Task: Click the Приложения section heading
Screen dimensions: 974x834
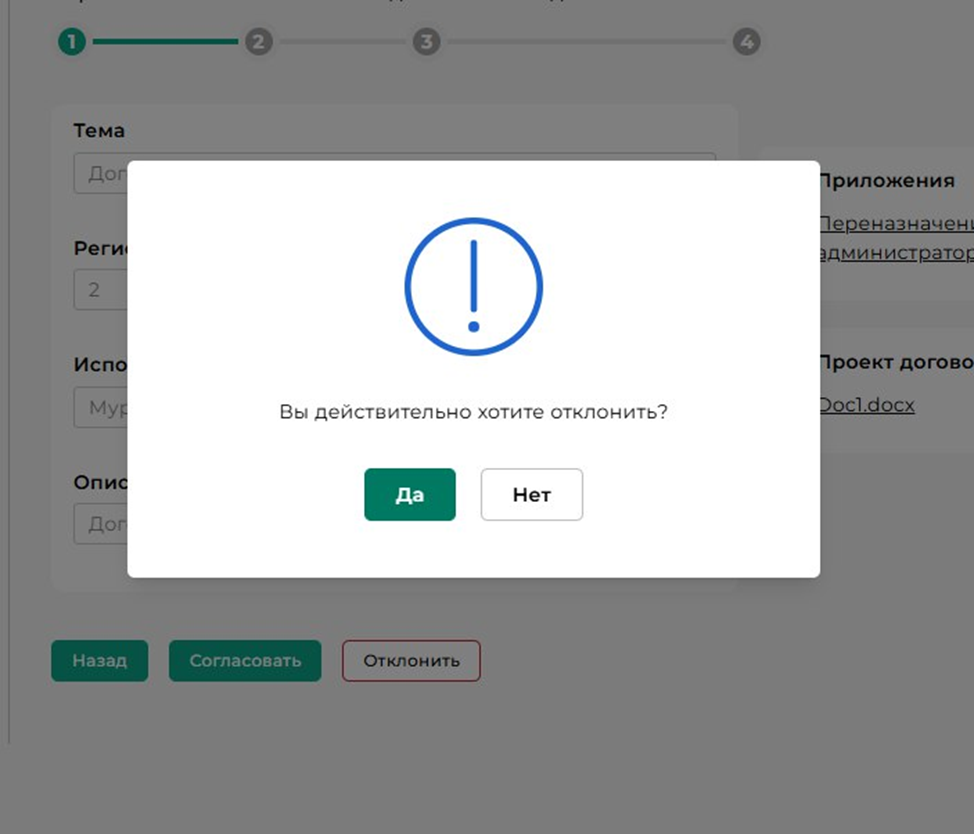Action: pyautogui.click(x=886, y=181)
